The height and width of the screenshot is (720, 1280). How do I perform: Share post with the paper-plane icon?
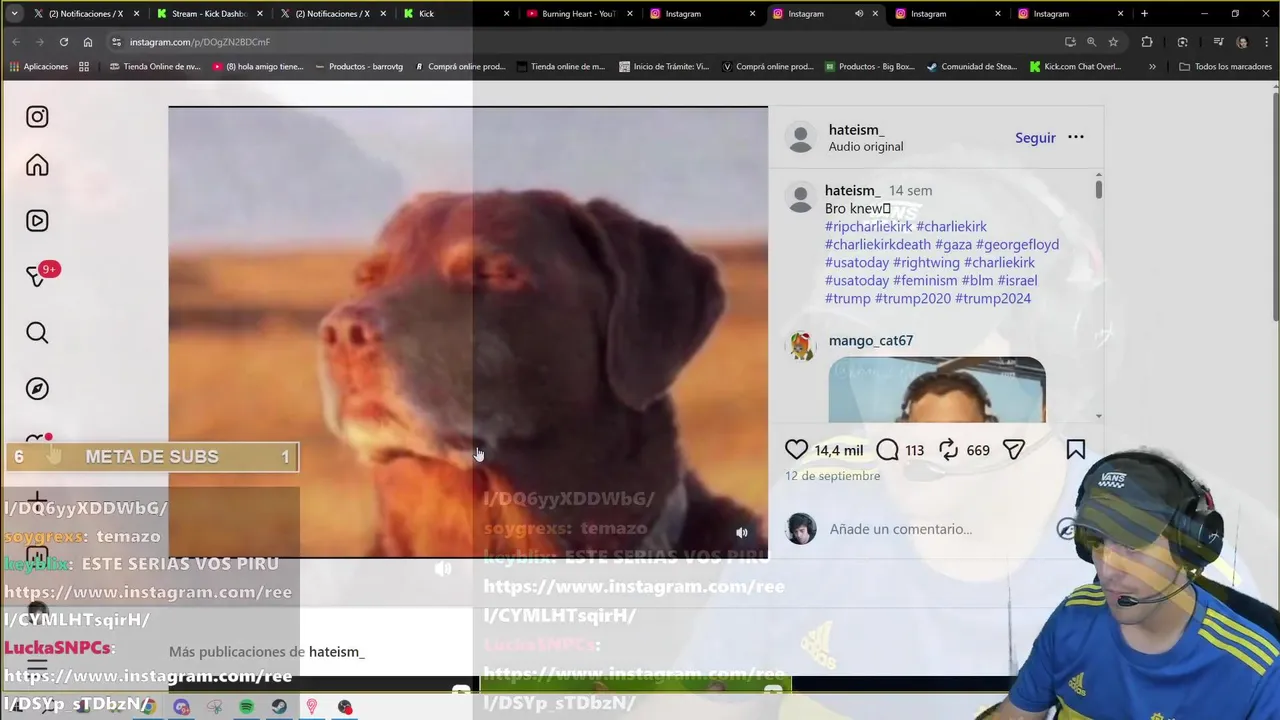(1013, 450)
